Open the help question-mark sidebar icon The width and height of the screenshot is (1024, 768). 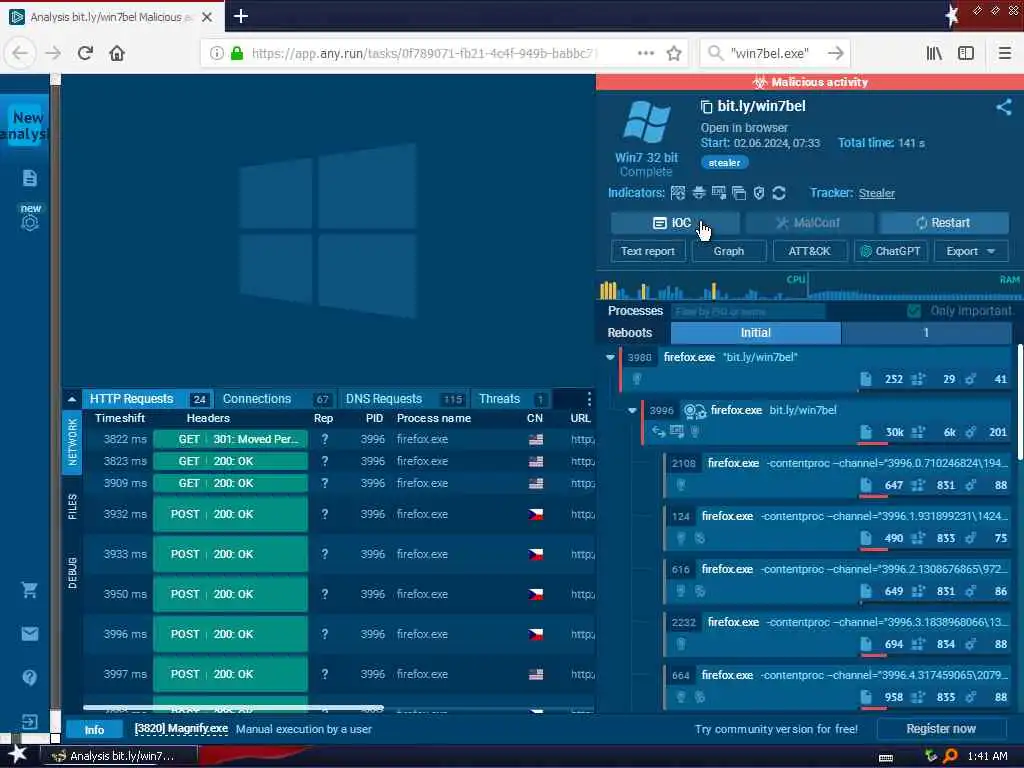(29, 677)
